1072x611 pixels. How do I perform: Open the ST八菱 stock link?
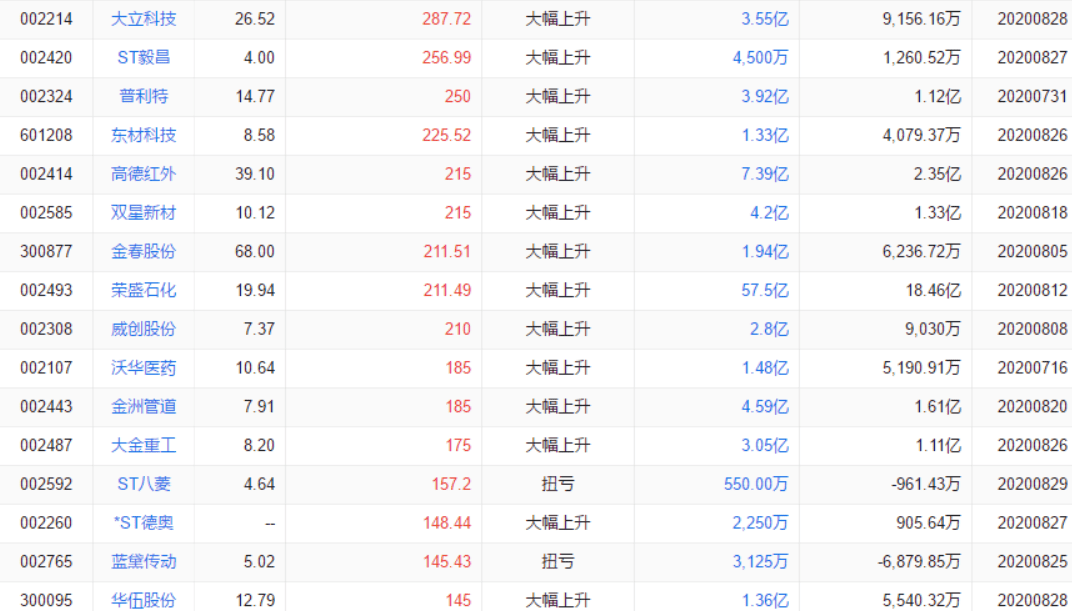[x=144, y=484]
